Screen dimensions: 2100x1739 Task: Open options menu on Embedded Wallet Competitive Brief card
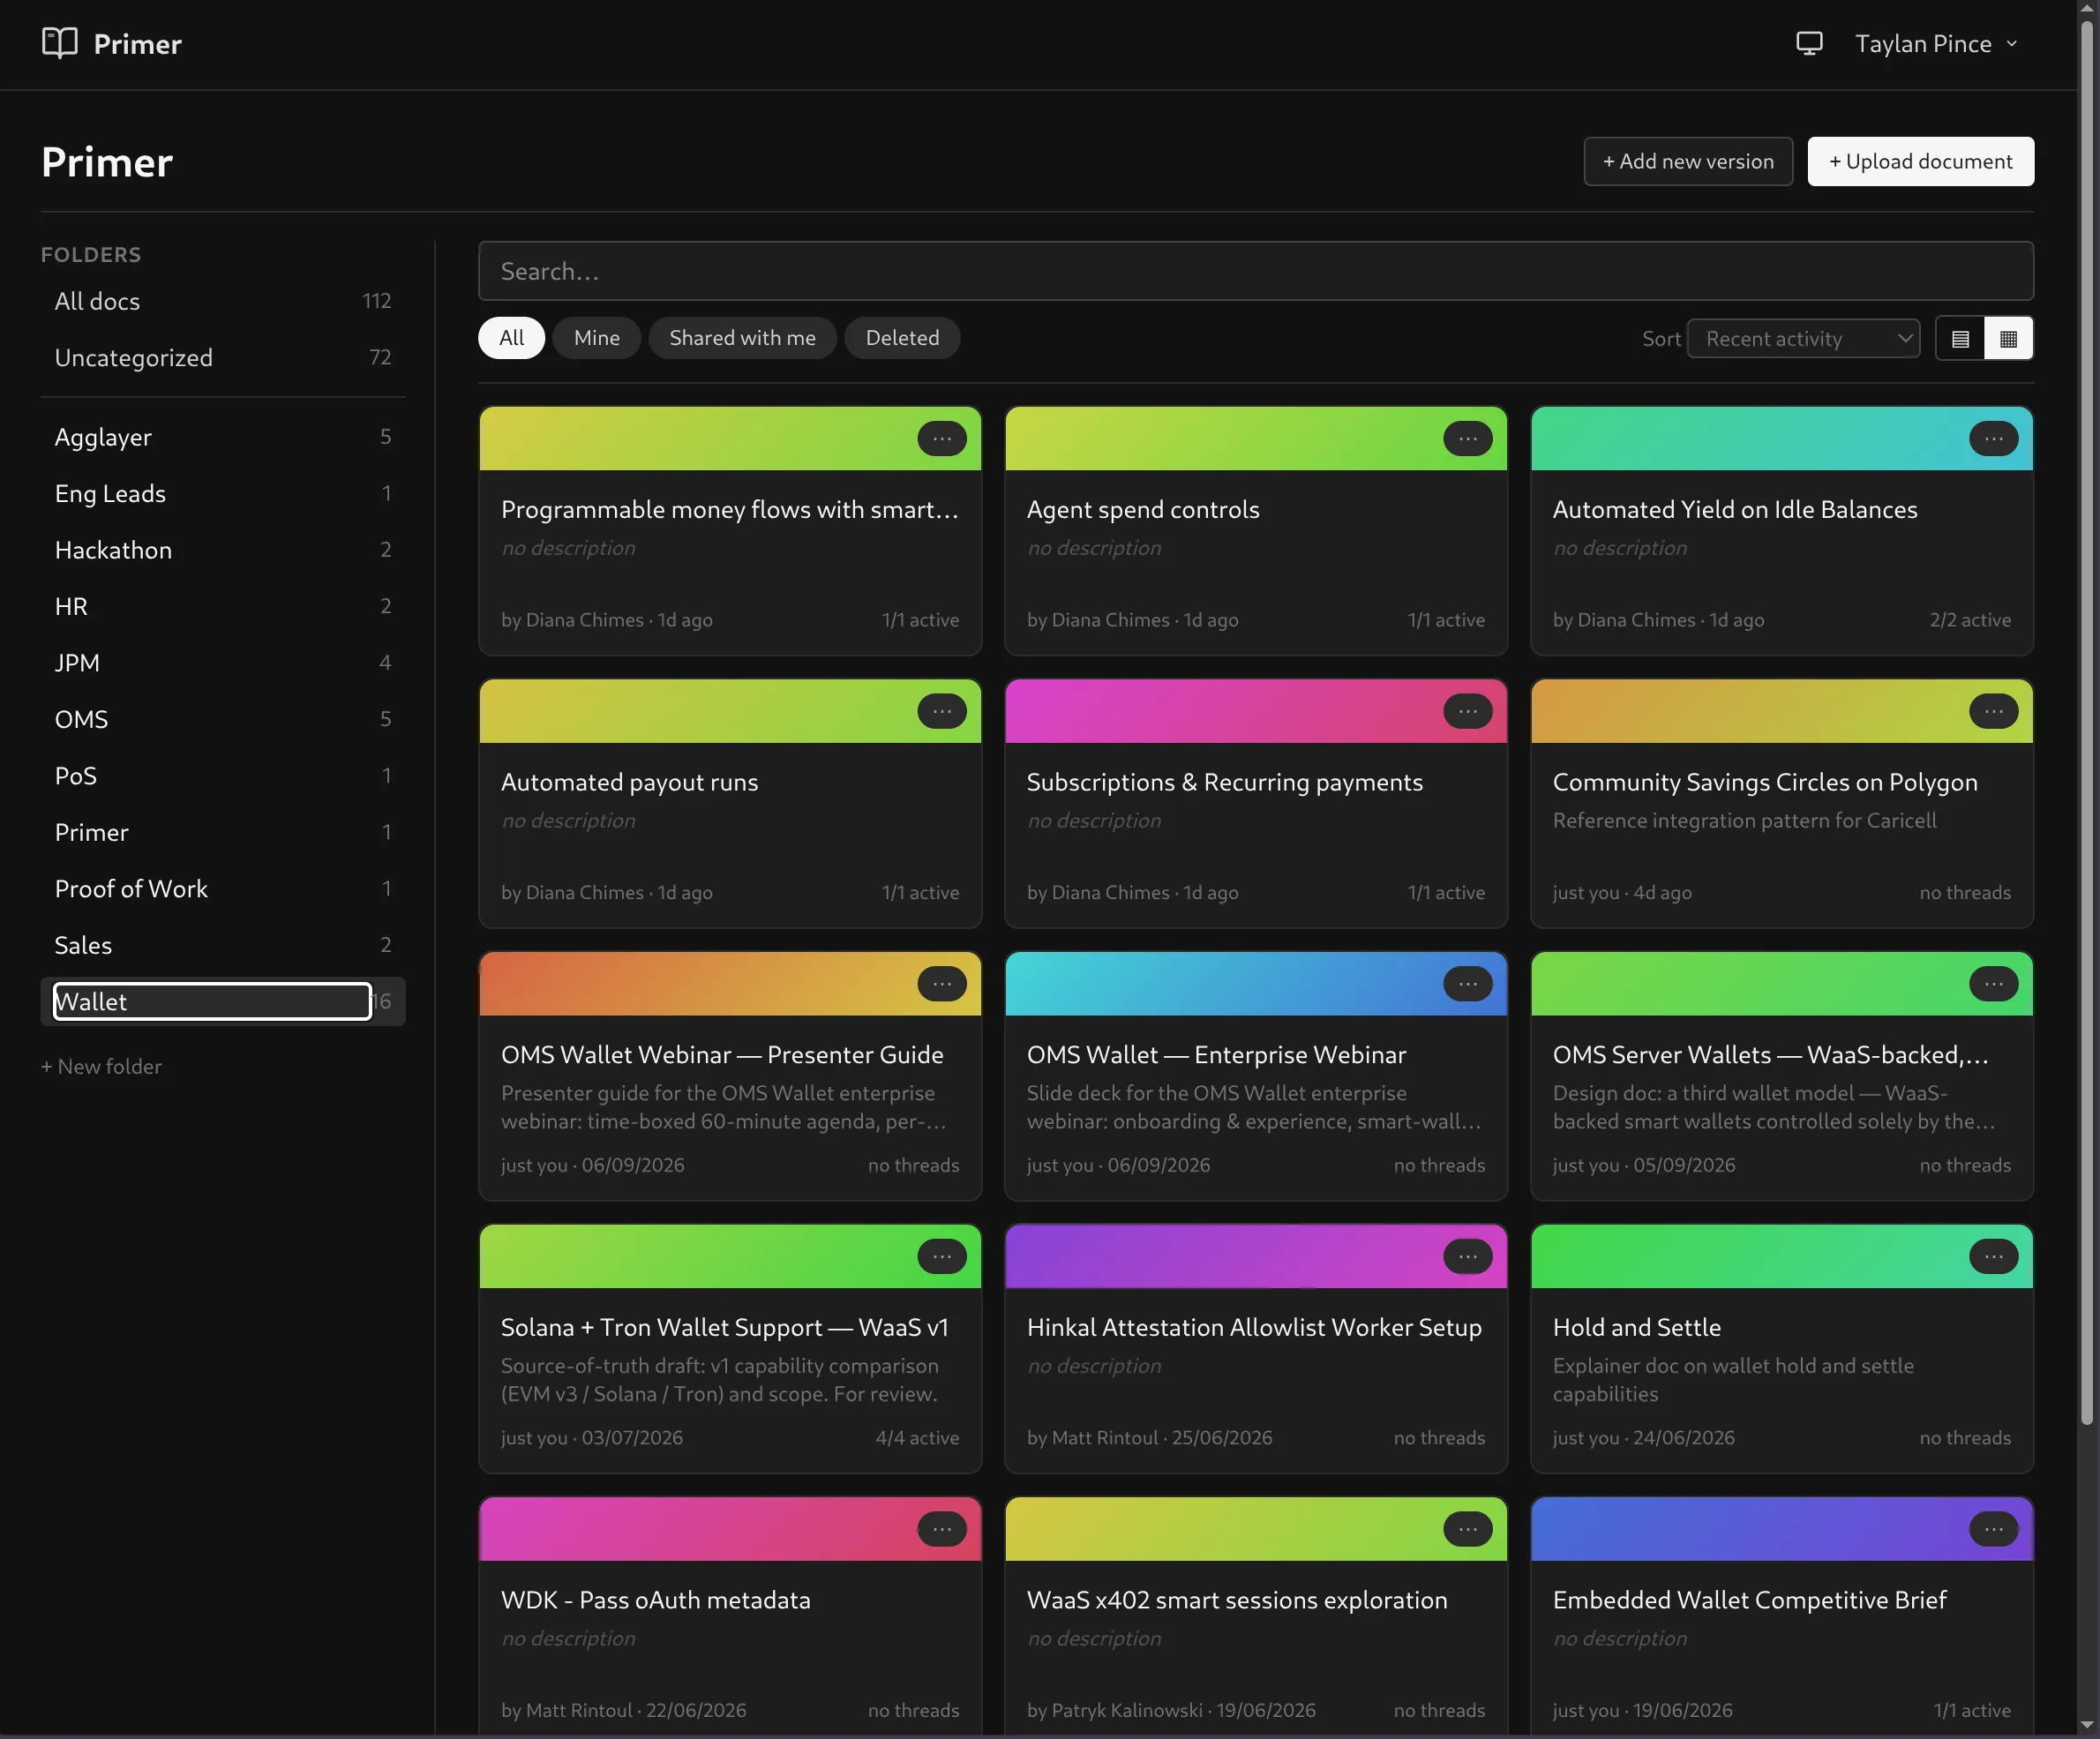point(1993,1529)
